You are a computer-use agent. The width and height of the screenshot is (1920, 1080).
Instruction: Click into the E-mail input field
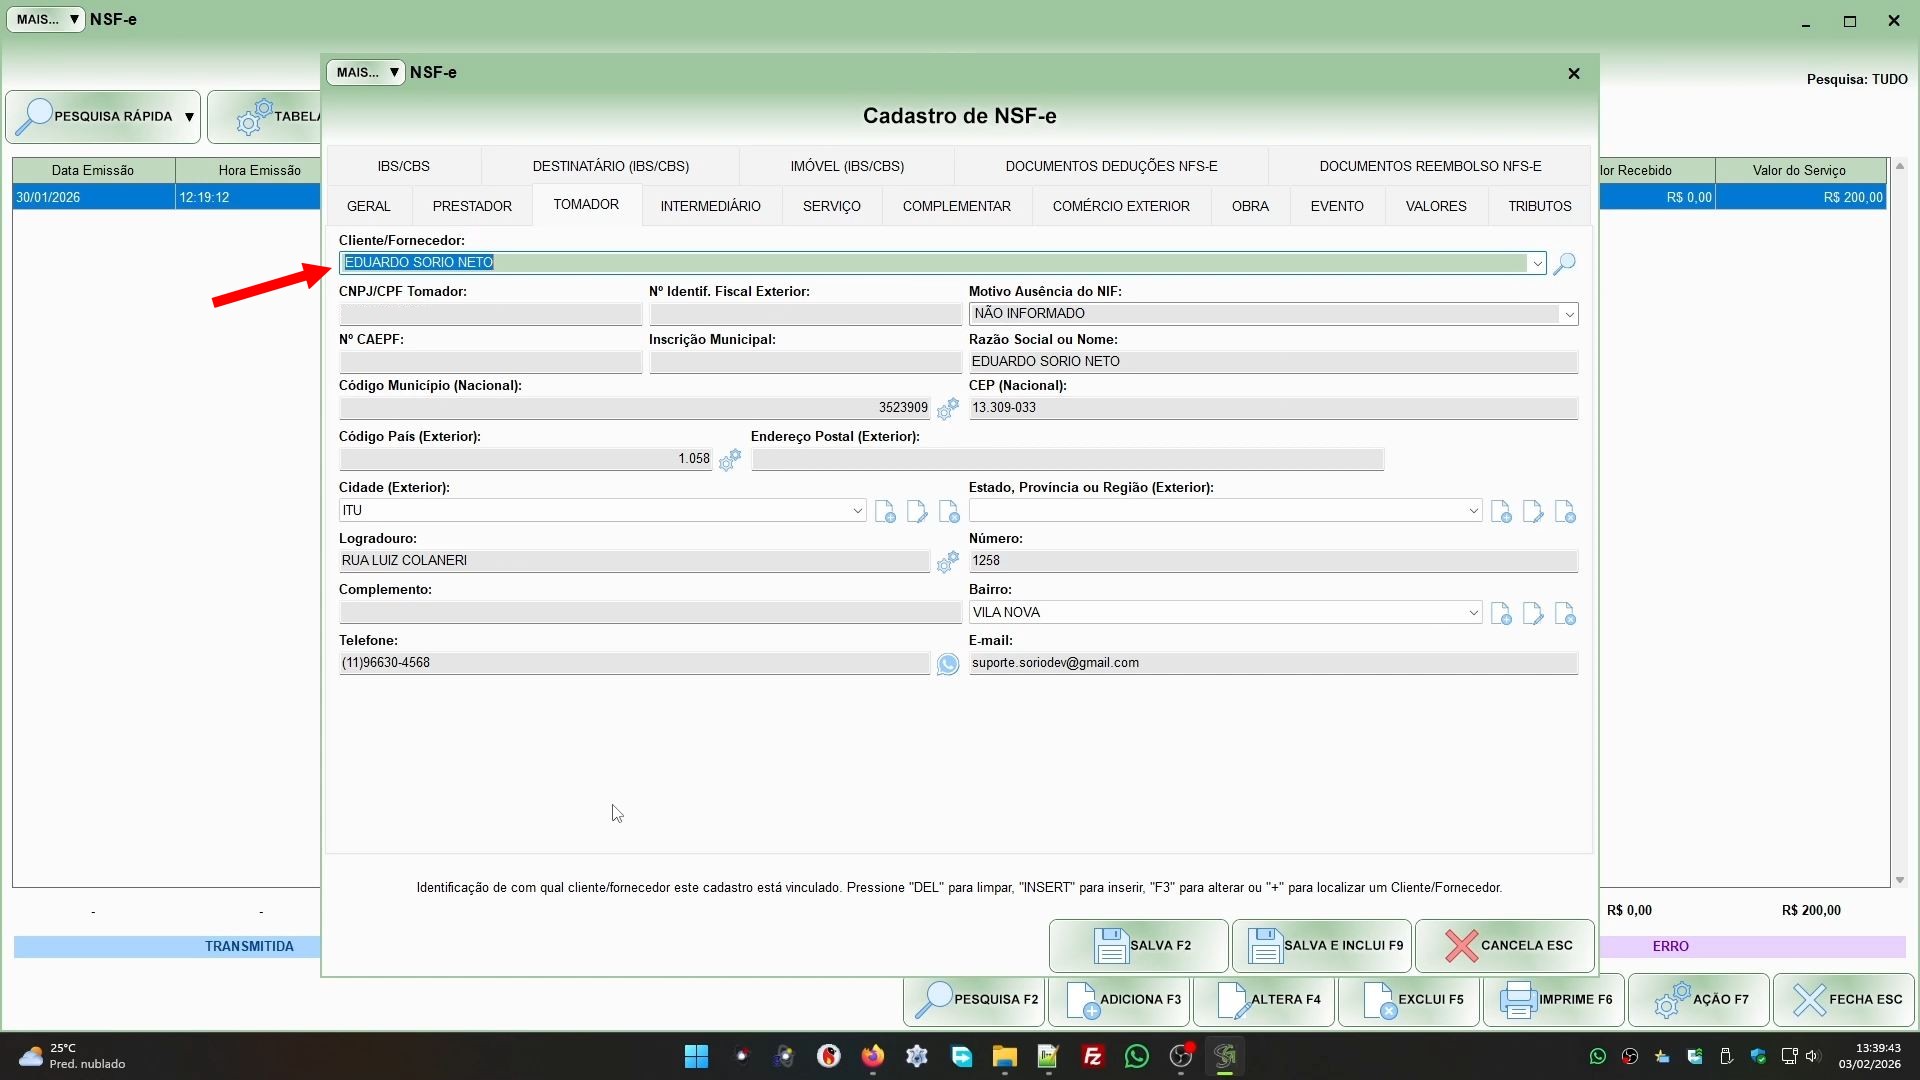(1272, 663)
